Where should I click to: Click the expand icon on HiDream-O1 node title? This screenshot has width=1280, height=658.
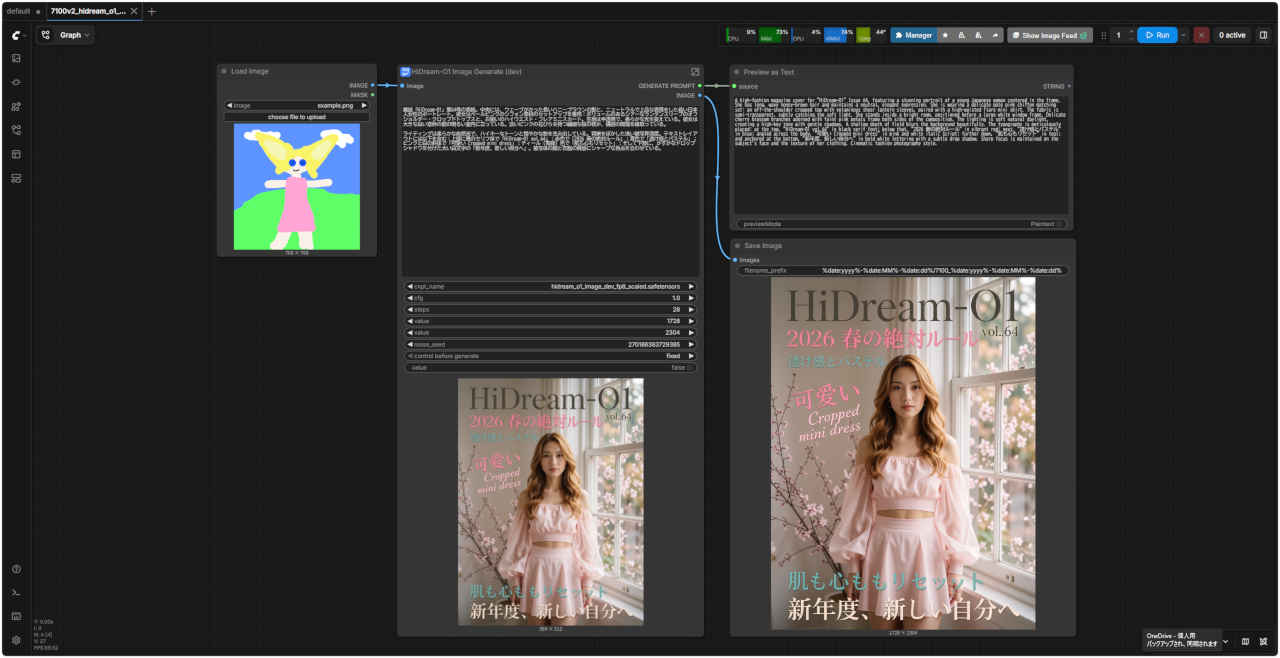[695, 72]
